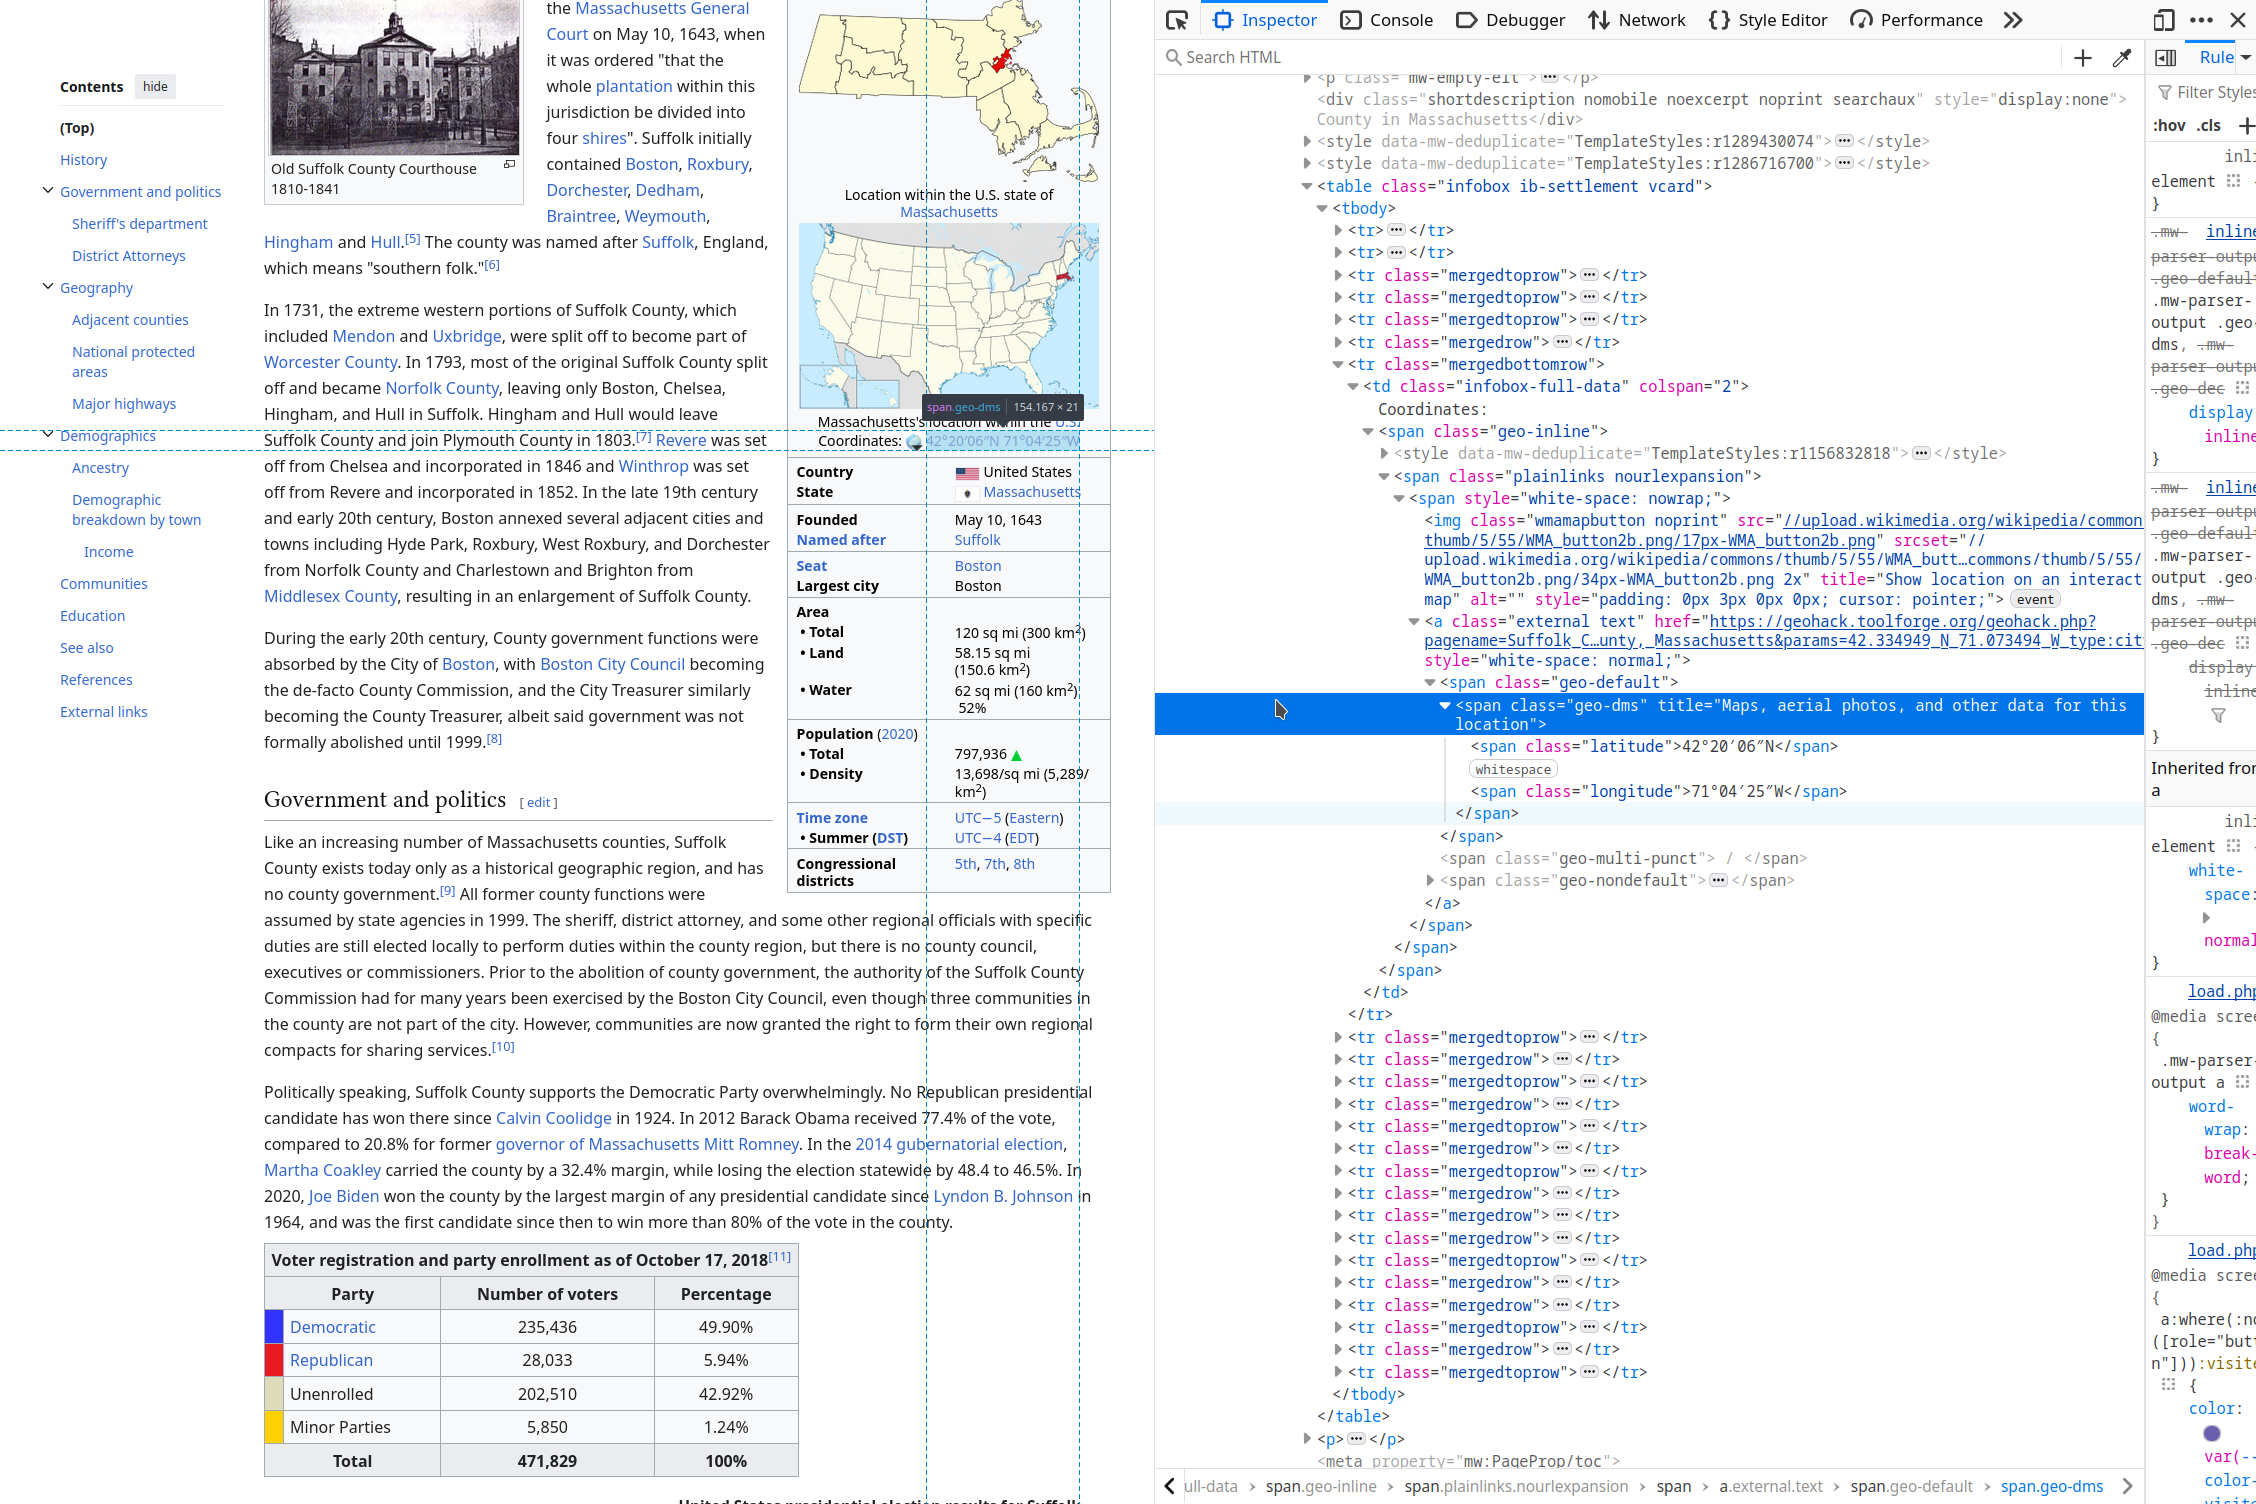Open the Worcester County link
2256x1504 pixels.
330,362
